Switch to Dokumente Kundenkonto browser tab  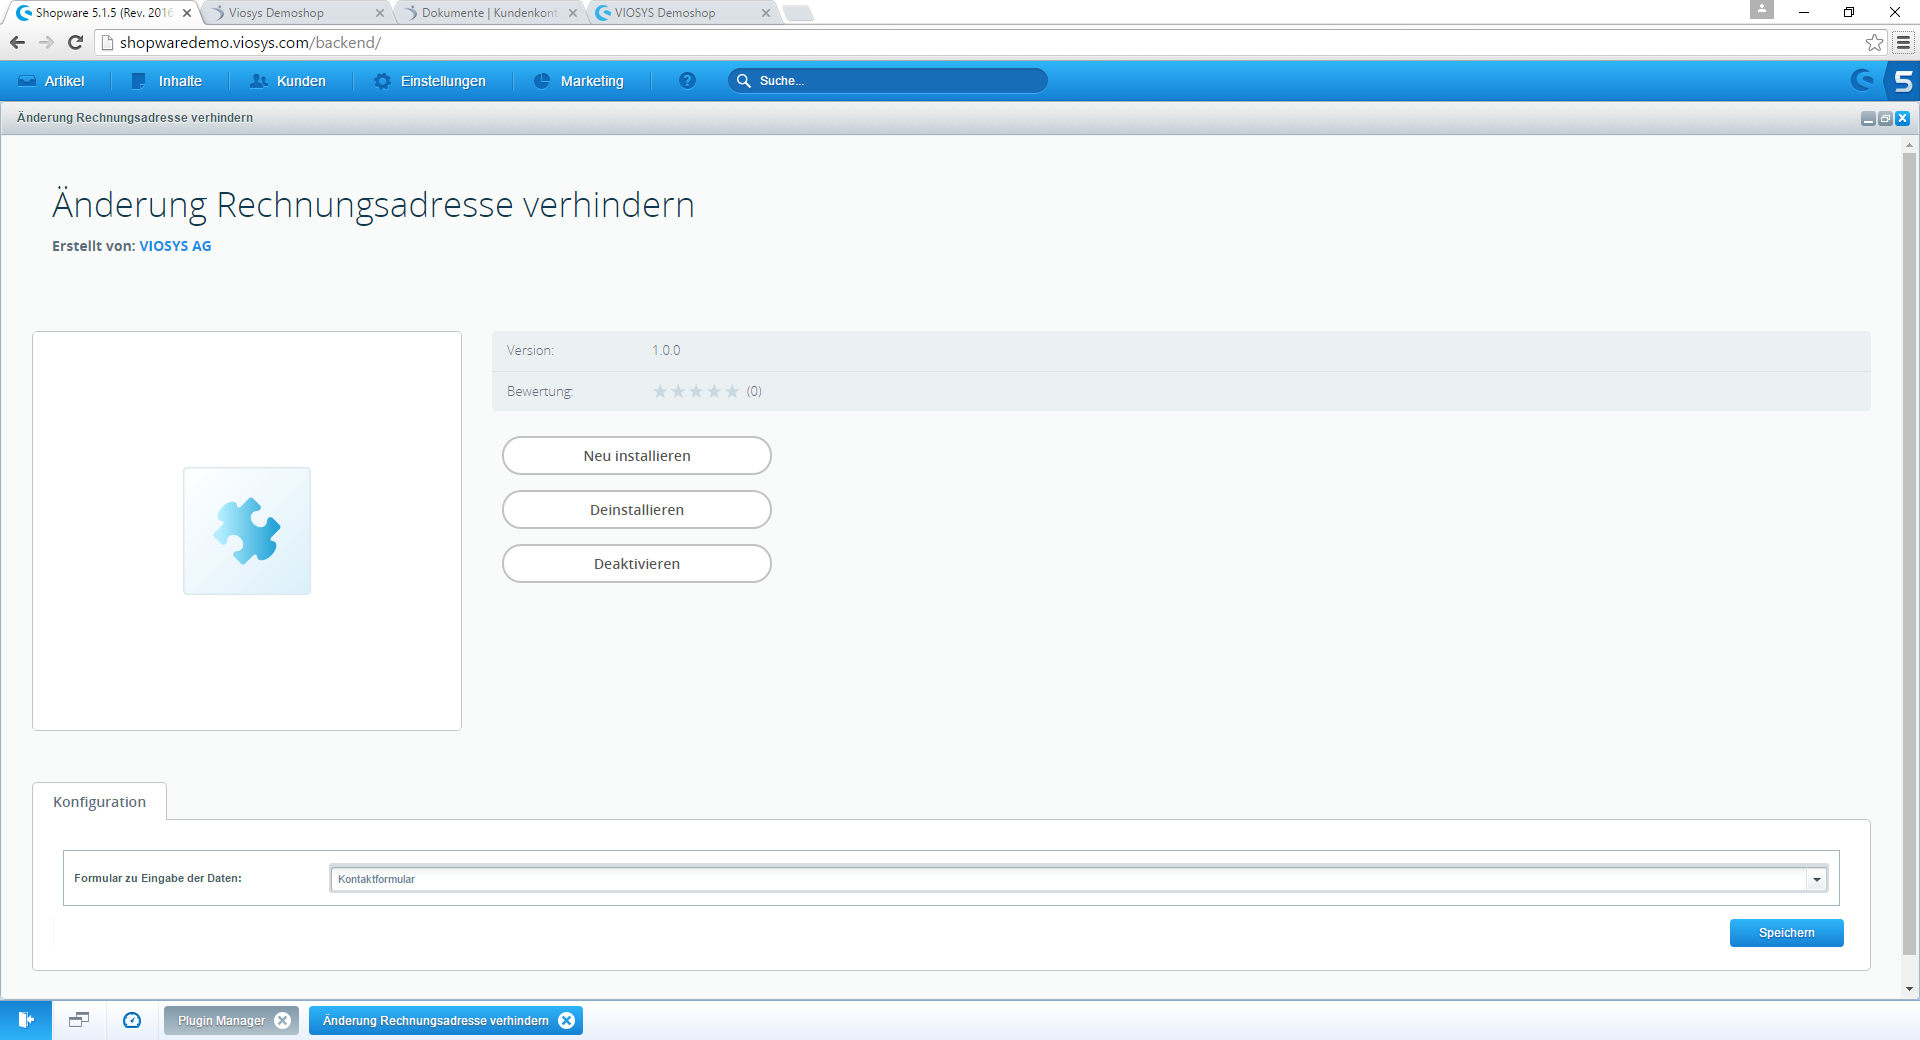pos(488,13)
